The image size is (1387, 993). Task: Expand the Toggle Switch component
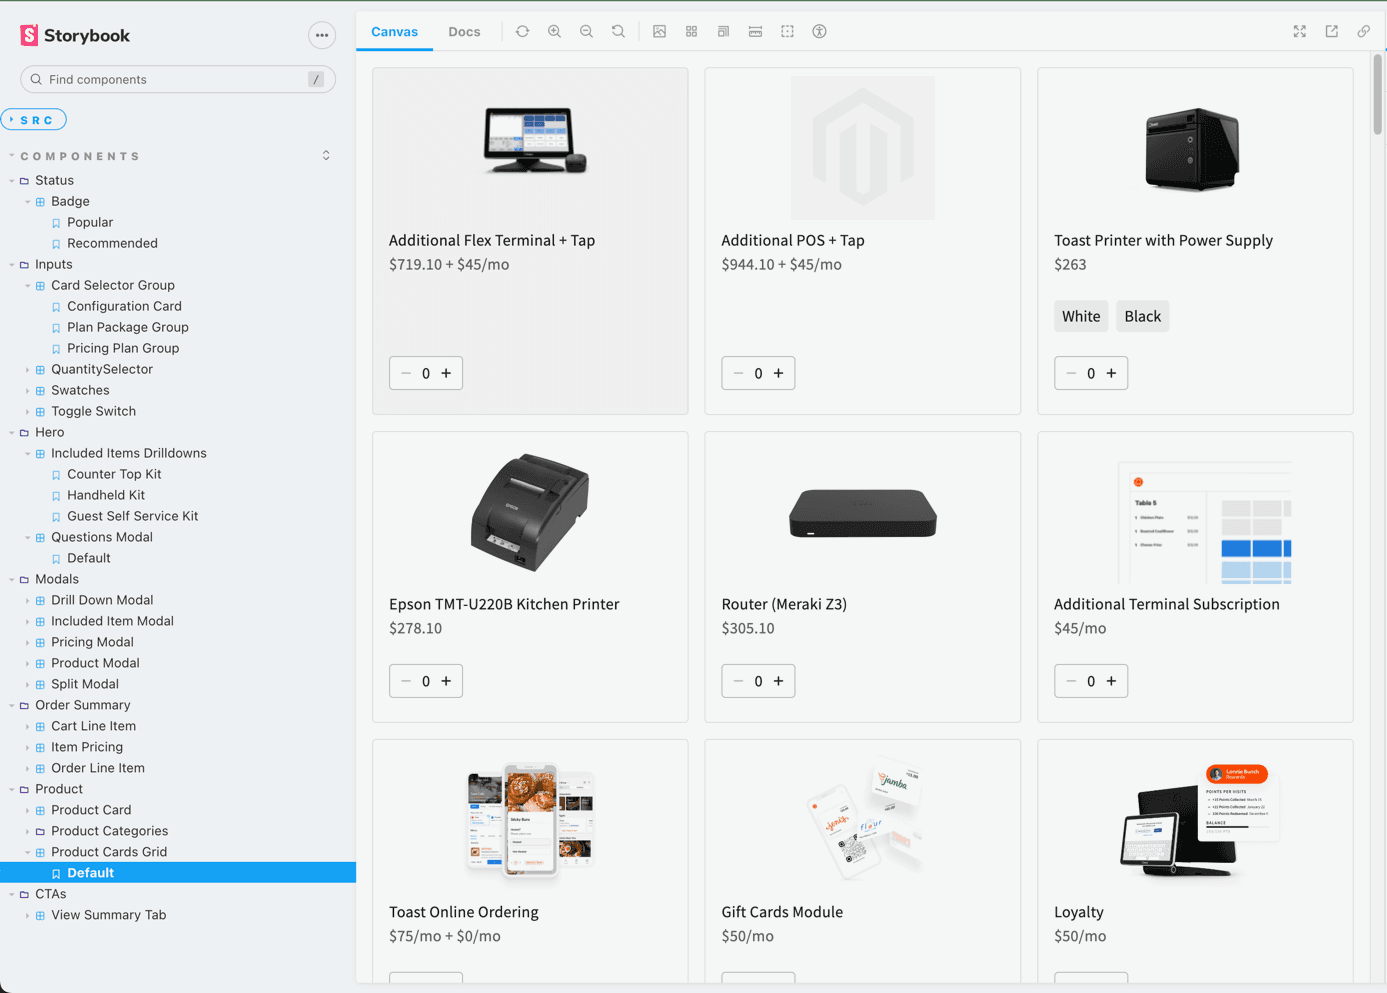pyautogui.click(x=93, y=411)
